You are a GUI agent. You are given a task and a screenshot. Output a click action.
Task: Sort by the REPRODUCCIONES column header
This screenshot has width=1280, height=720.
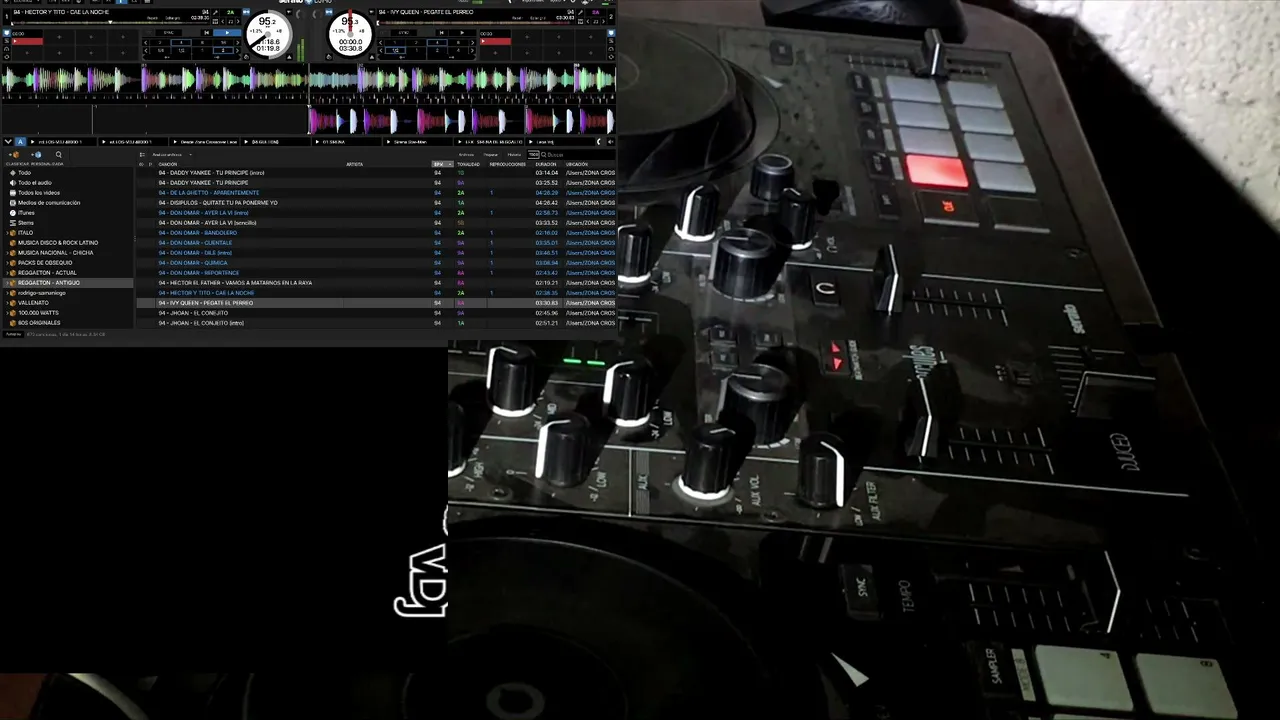coord(509,164)
